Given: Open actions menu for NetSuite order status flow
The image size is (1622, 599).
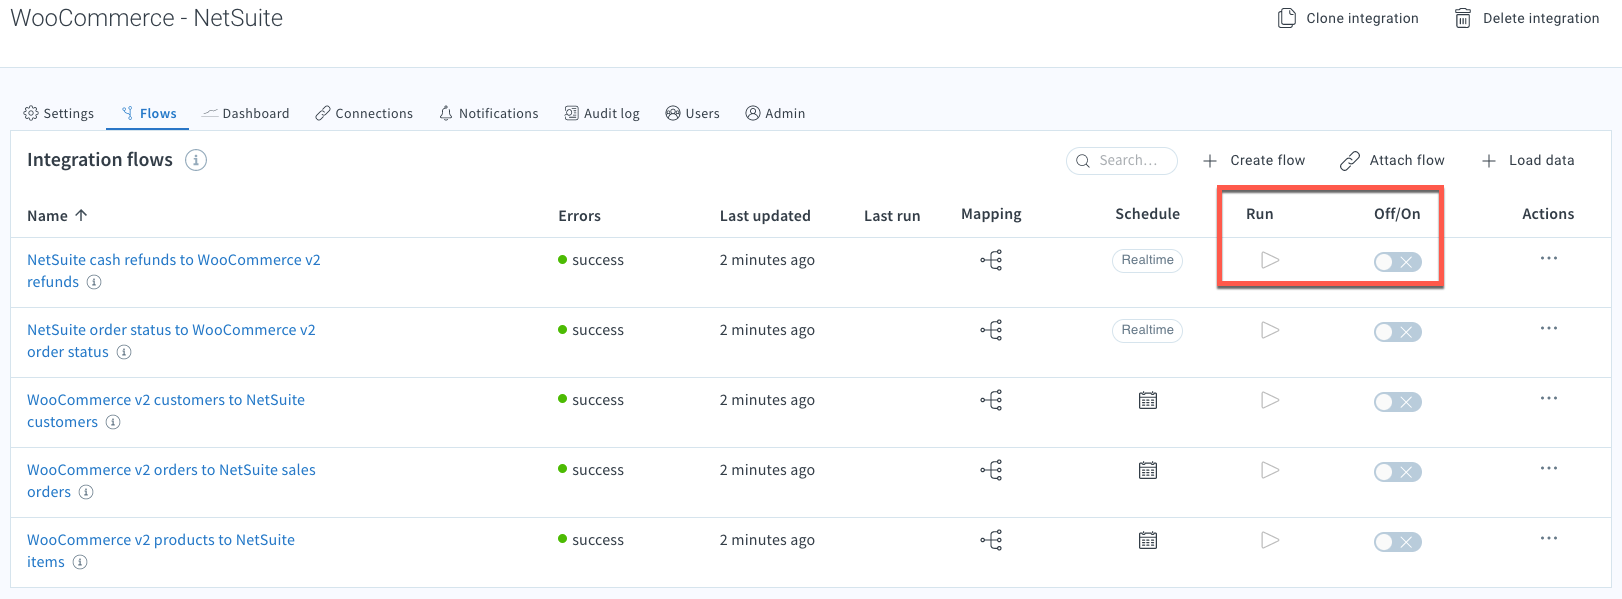Looking at the screenshot, I should 1549,328.
